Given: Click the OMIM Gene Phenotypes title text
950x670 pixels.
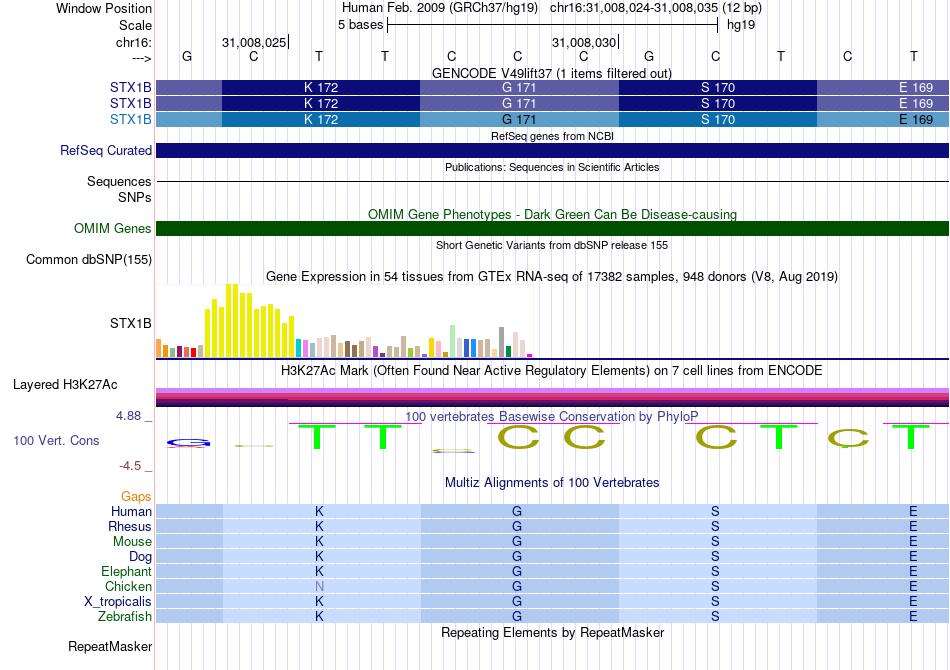Looking at the screenshot, I should [x=552, y=214].
